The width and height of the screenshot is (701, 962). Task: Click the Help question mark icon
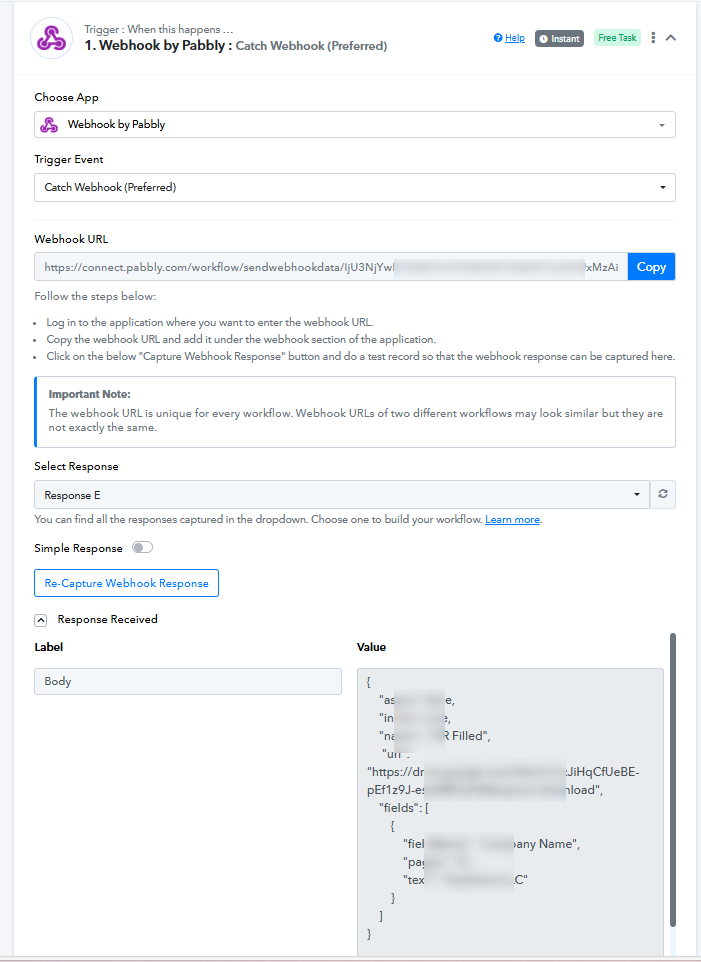(x=498, y=38)
